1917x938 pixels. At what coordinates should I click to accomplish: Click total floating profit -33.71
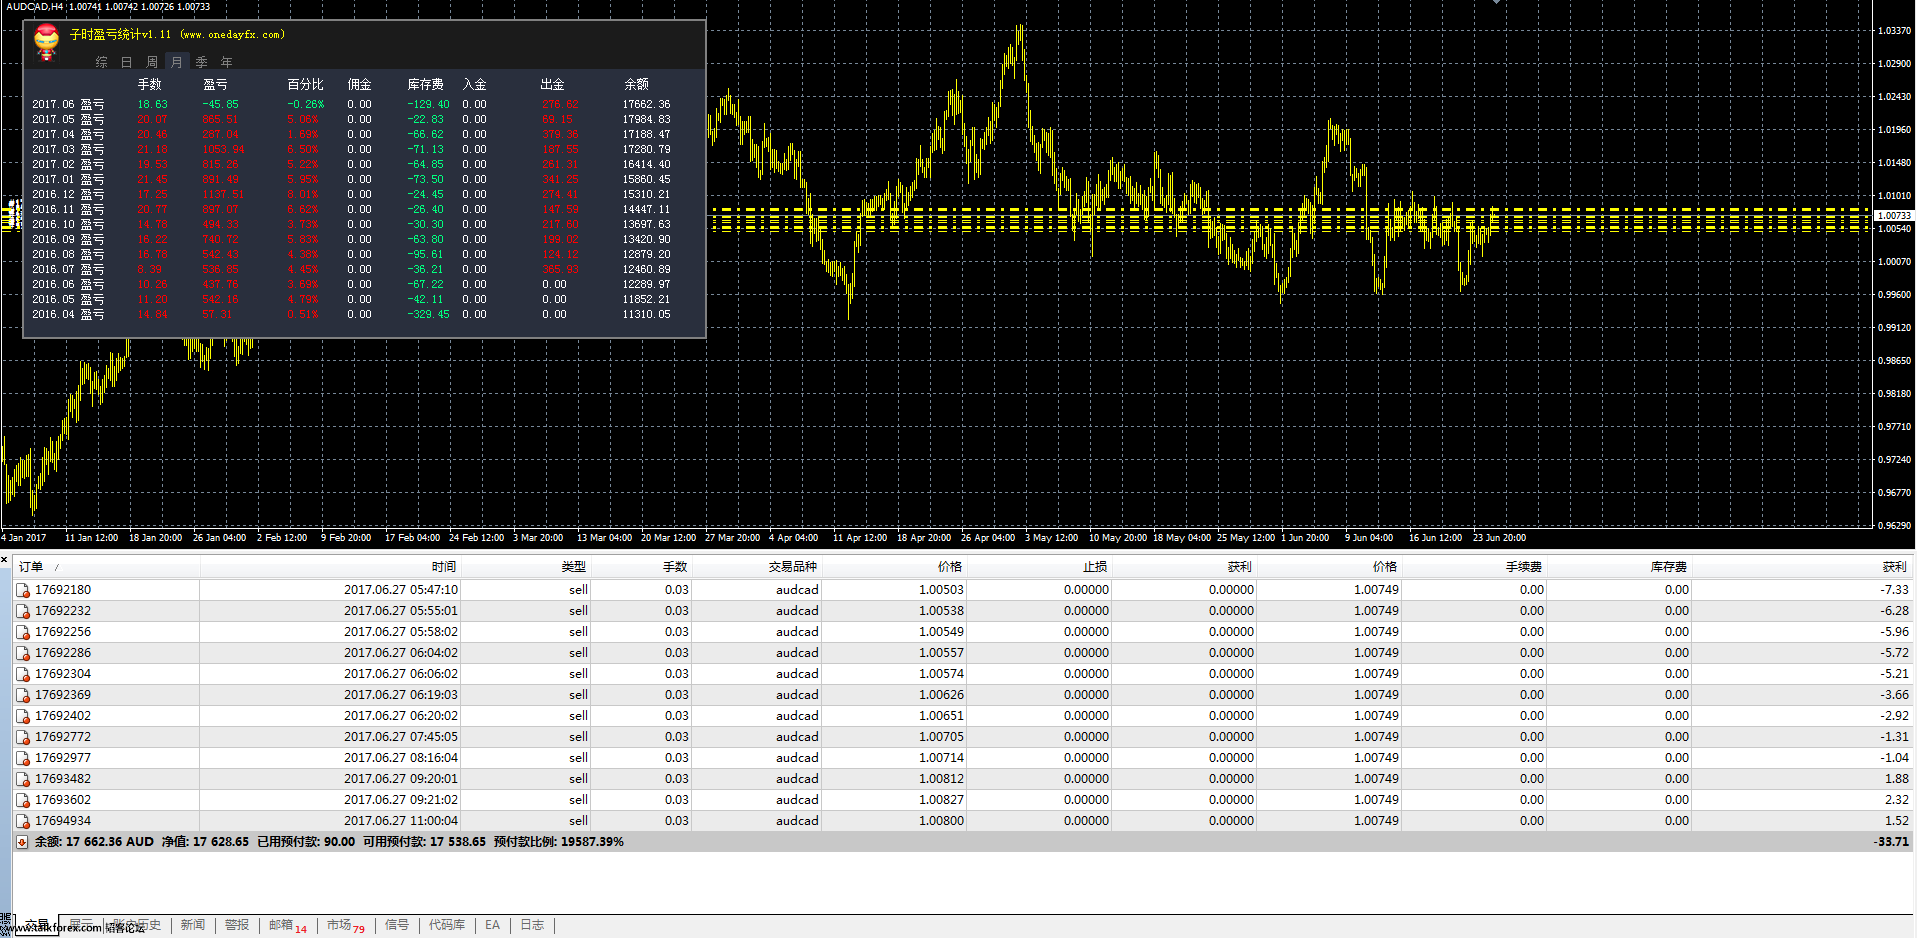pyautogui.click(x=1891, y=842)
